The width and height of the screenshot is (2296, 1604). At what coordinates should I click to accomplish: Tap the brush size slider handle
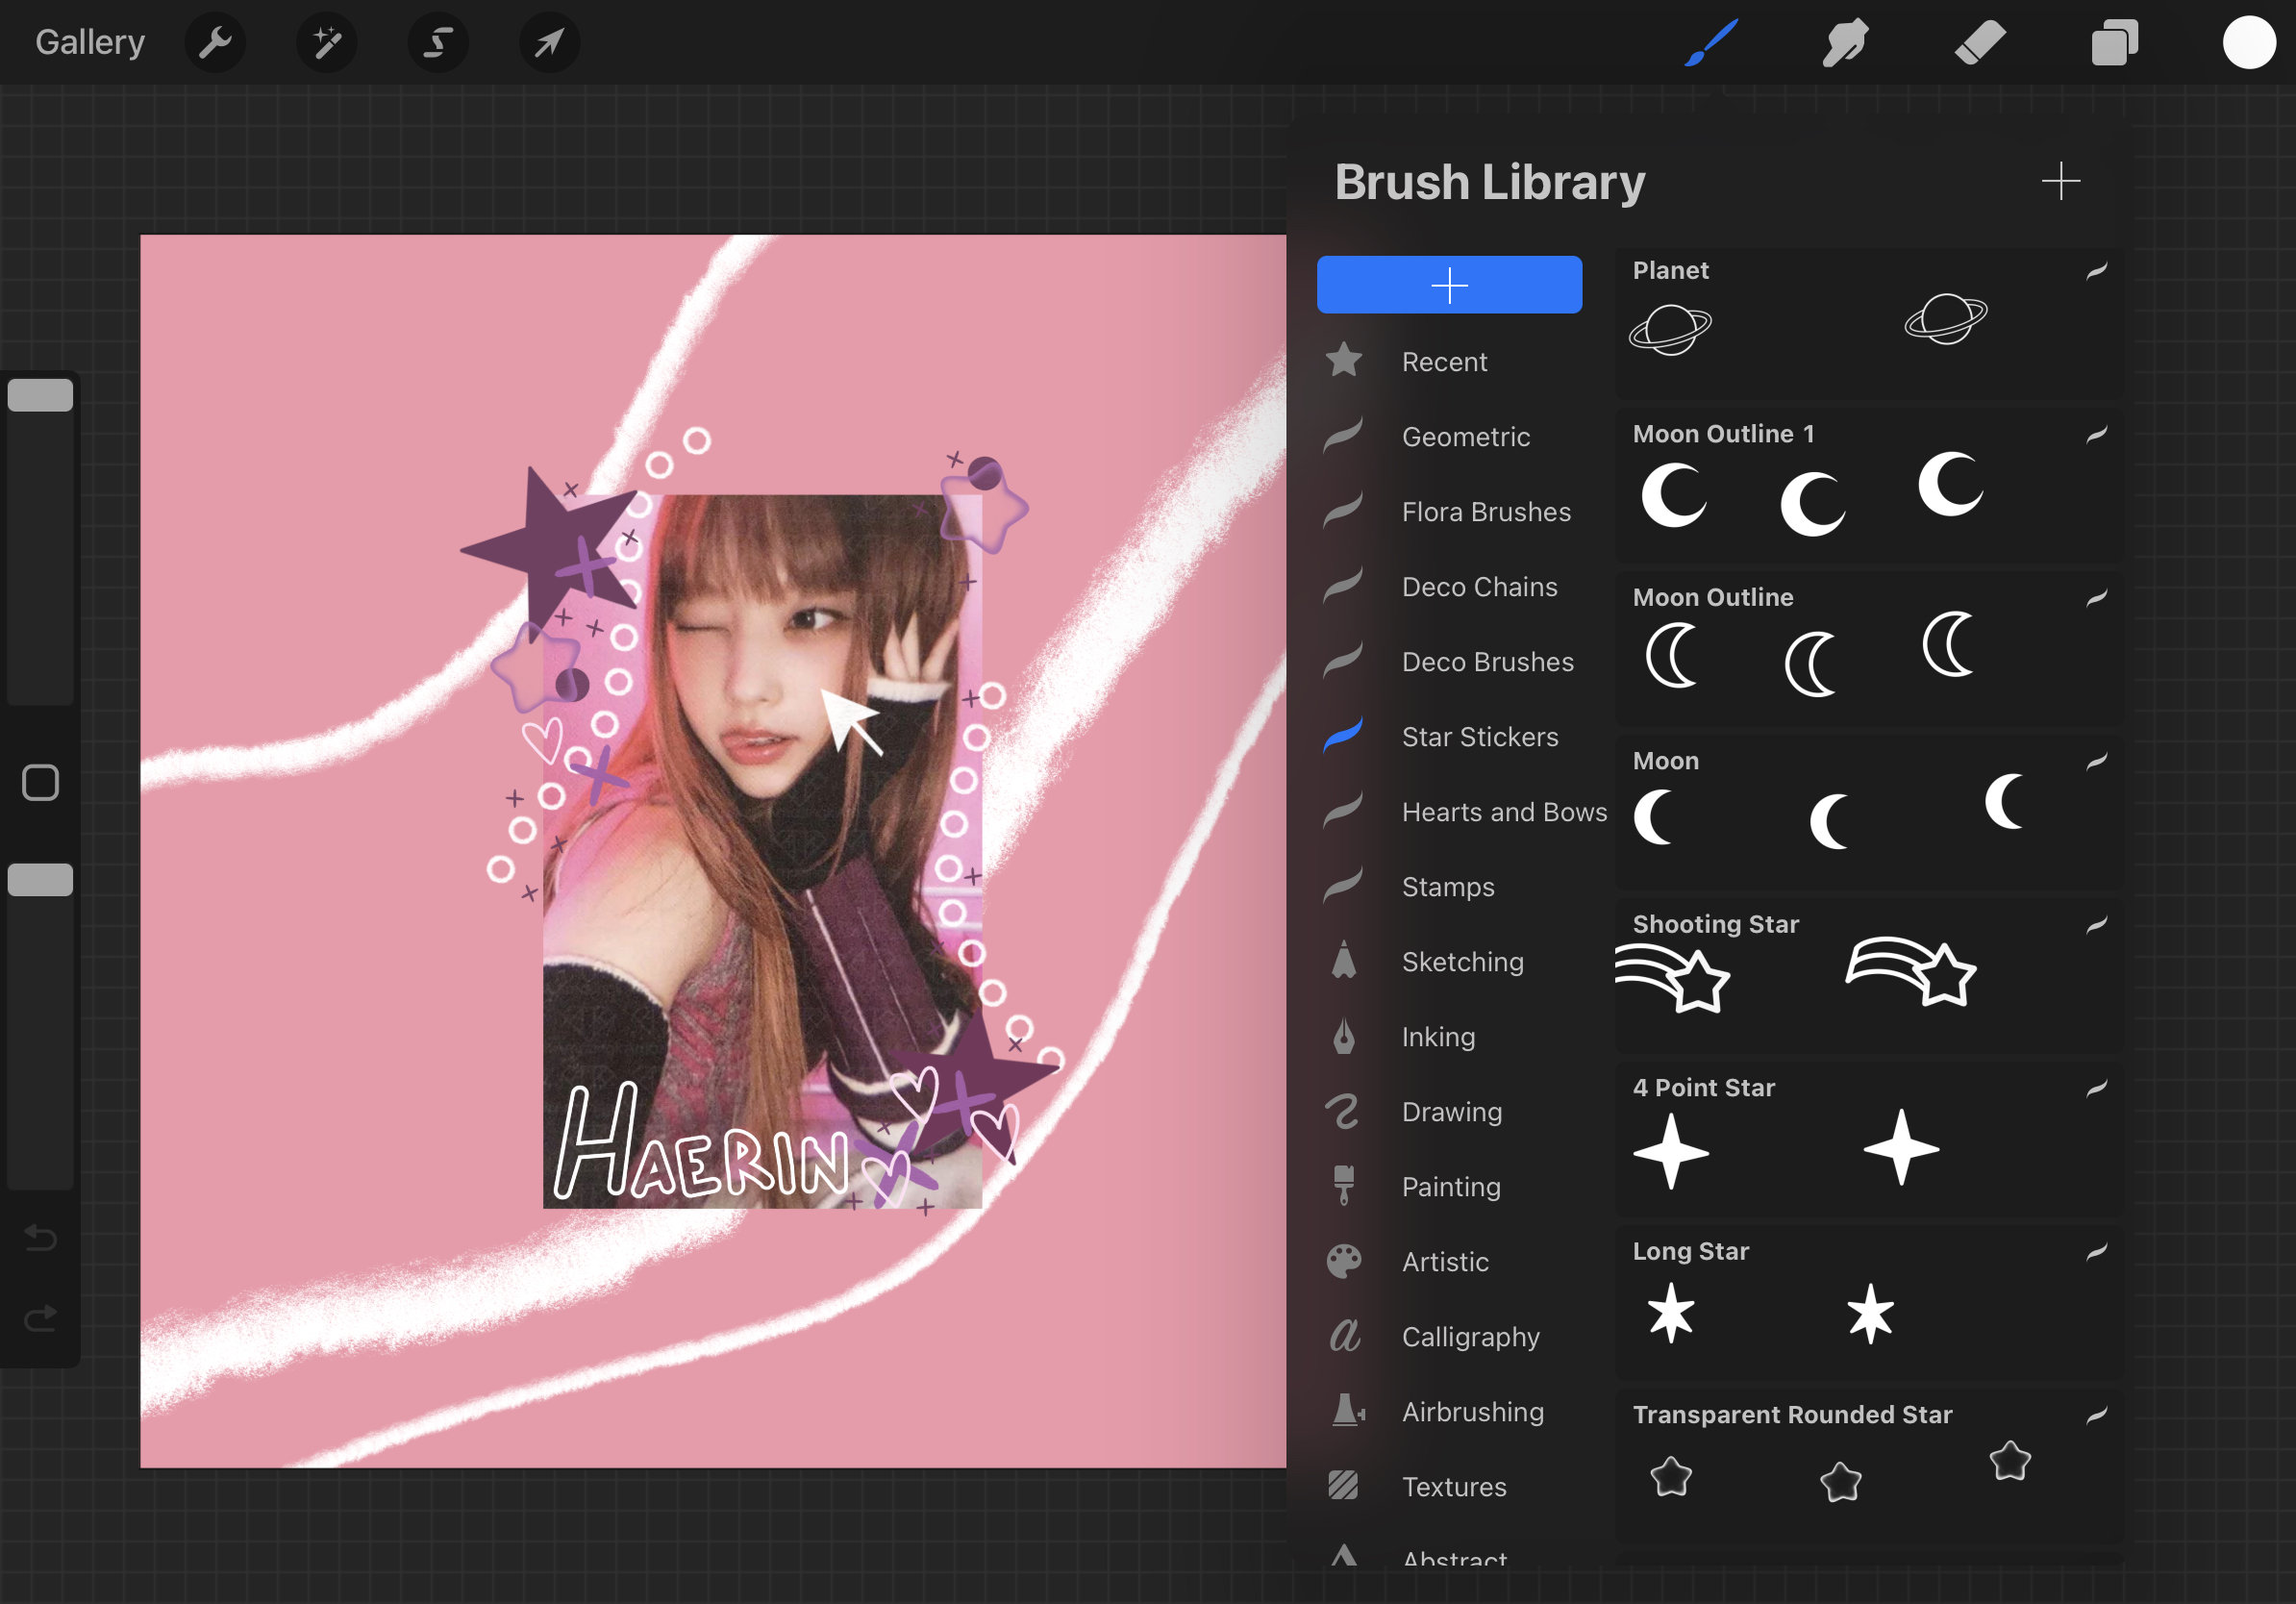click(40, 394)
